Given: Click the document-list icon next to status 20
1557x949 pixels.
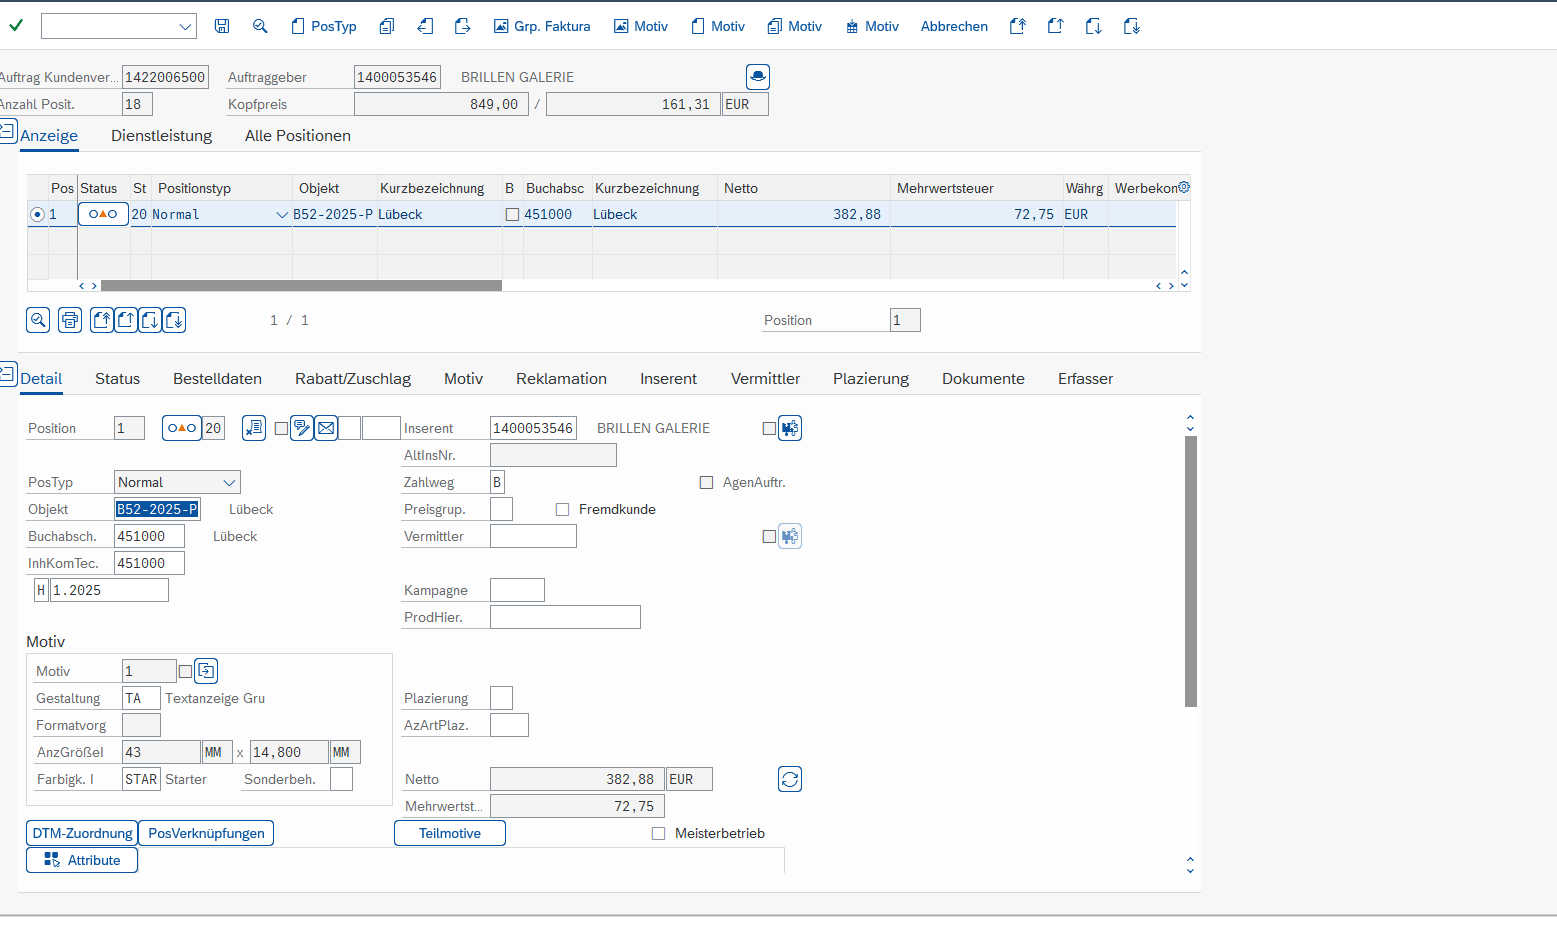Looking at the screenshot, I should pyautogui.click(x=254, y=428).
